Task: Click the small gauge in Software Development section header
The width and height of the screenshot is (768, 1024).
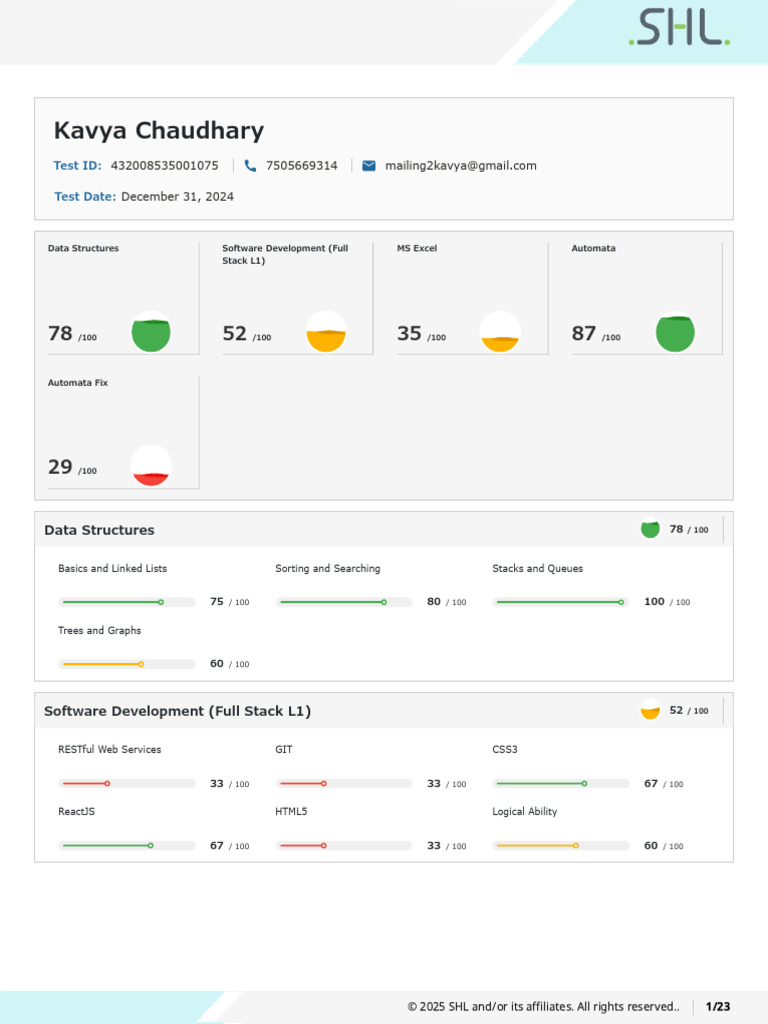Action: tap(650, 710)
